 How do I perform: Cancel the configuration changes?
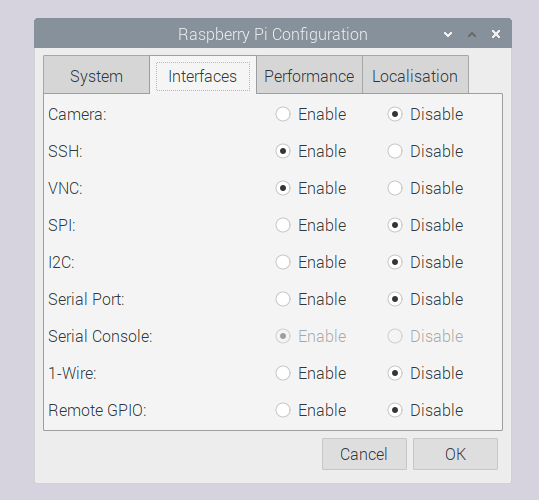point(364,454)
